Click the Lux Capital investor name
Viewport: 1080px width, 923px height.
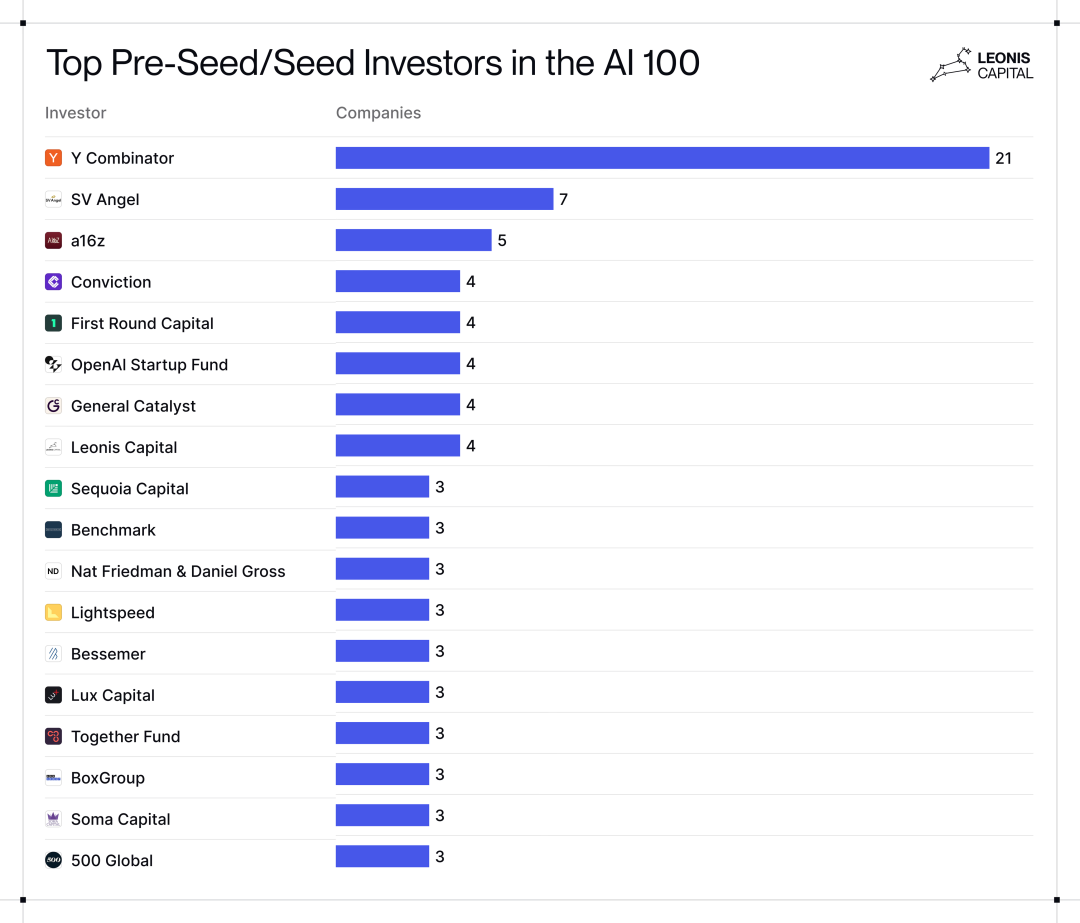(x=112, y=695)
